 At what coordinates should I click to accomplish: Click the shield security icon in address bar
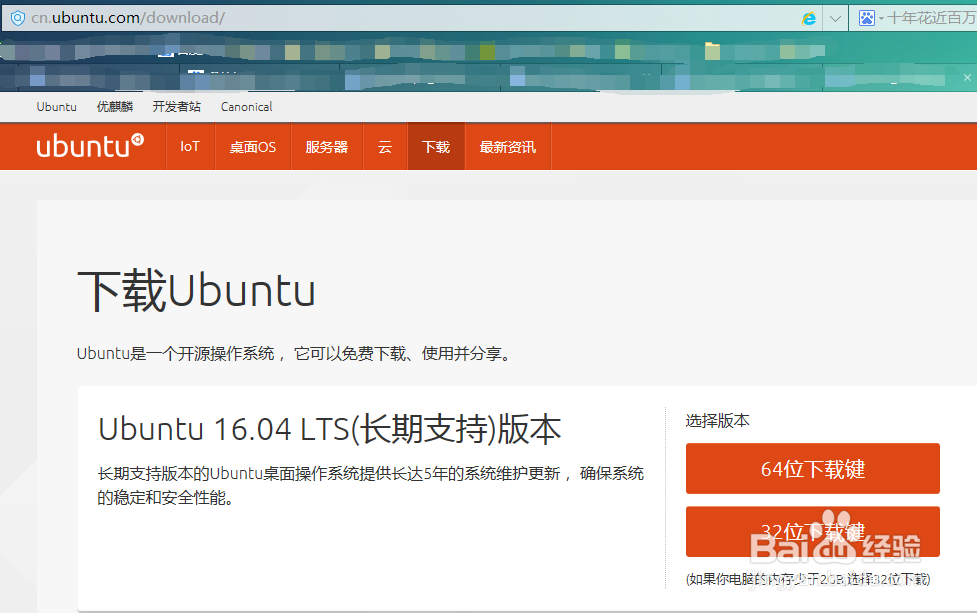(18, 18)
